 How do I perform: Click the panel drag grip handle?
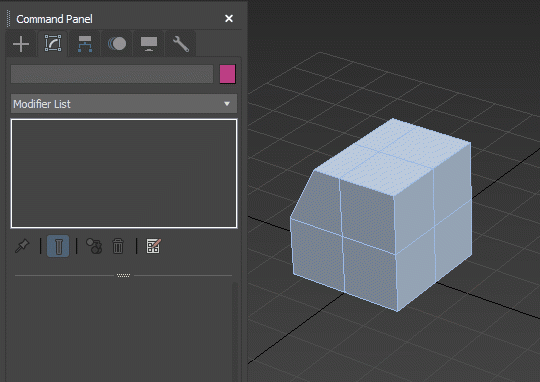coord(9,19)
